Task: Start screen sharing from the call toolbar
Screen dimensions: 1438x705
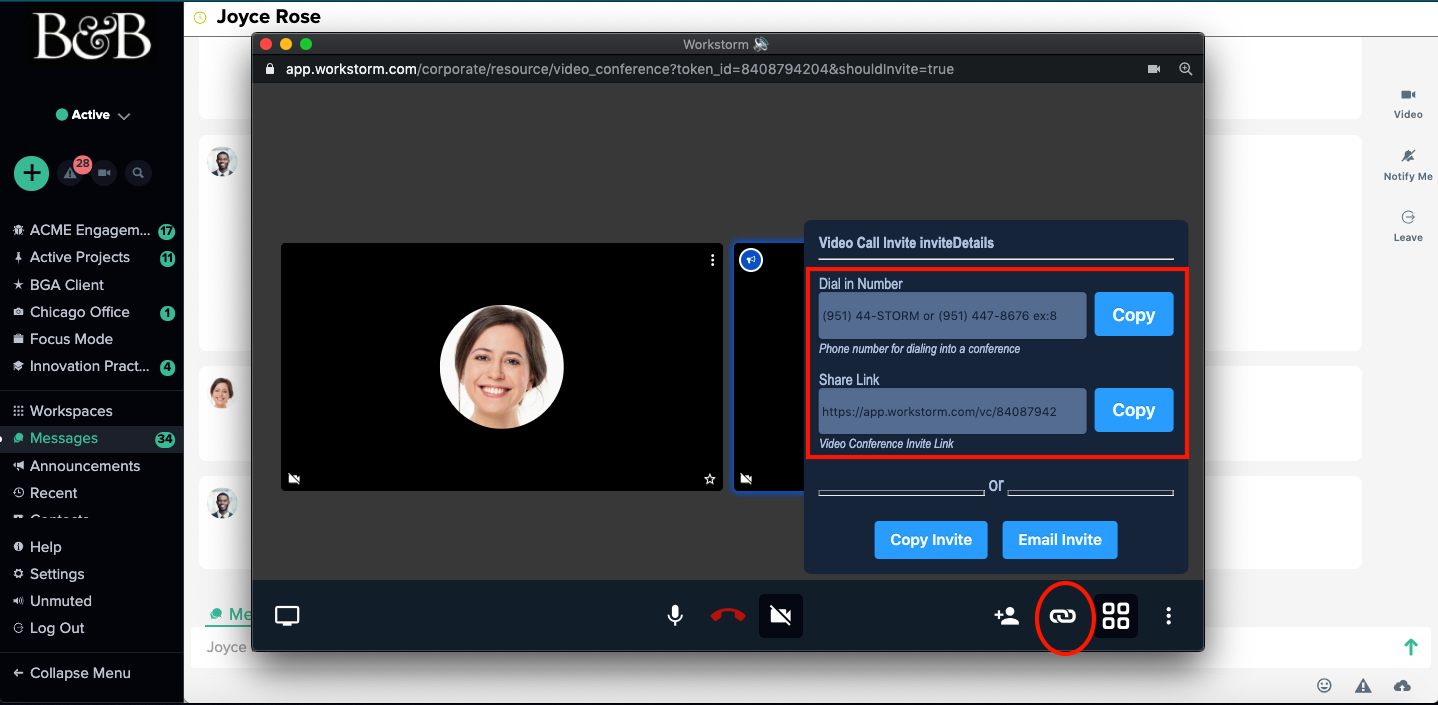Action: [x=288, y=616]
